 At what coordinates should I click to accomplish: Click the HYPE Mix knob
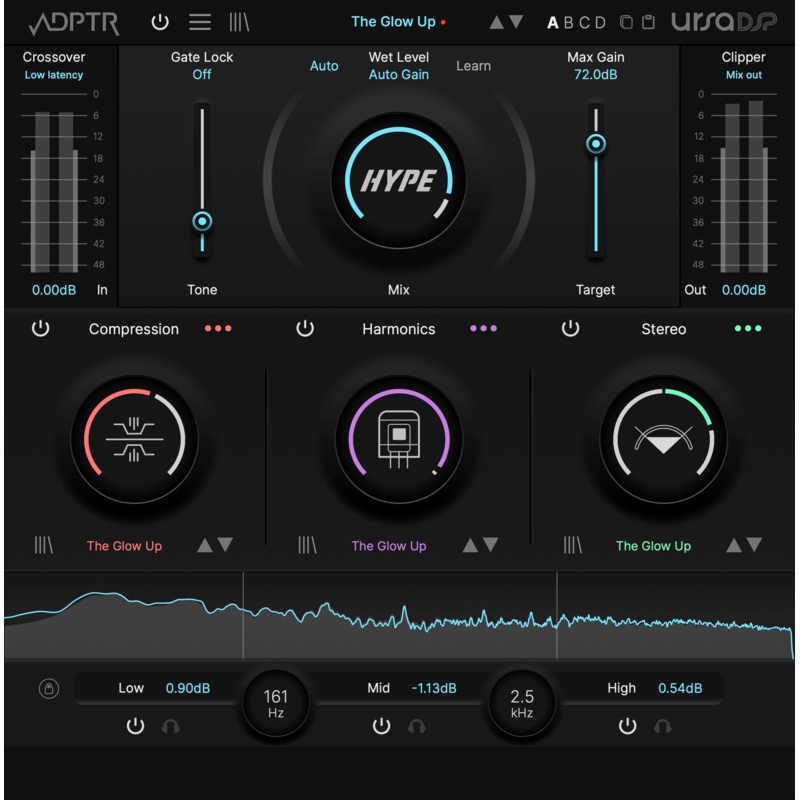pos(398,180)
